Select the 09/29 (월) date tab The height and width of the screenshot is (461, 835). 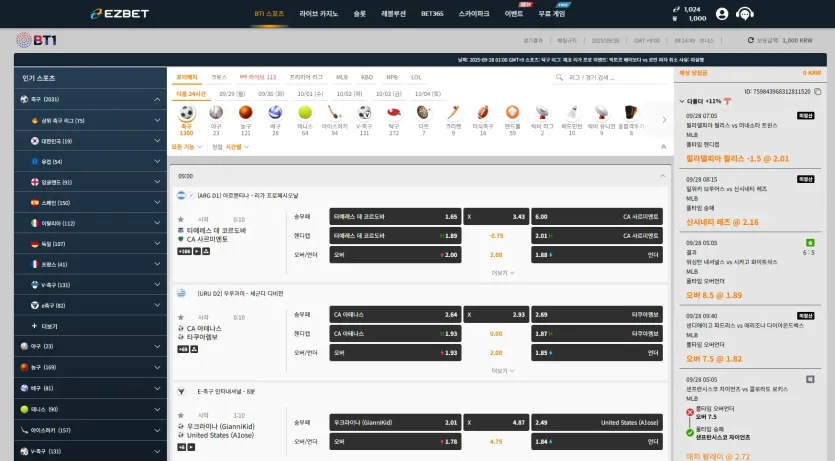232,94
